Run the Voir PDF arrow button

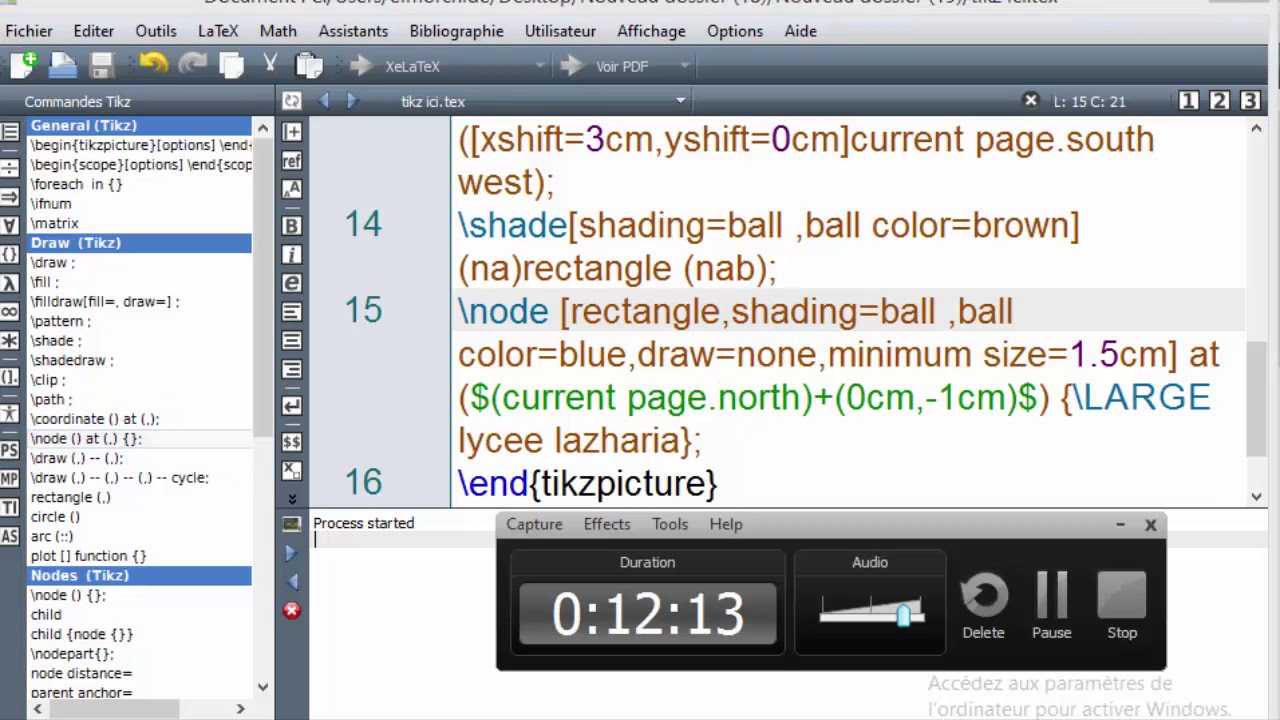(571, 66)
